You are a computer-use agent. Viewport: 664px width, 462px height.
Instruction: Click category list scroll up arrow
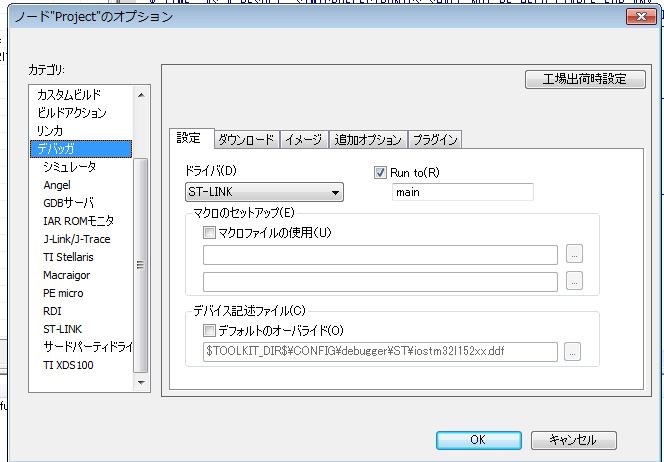point(141,95)
